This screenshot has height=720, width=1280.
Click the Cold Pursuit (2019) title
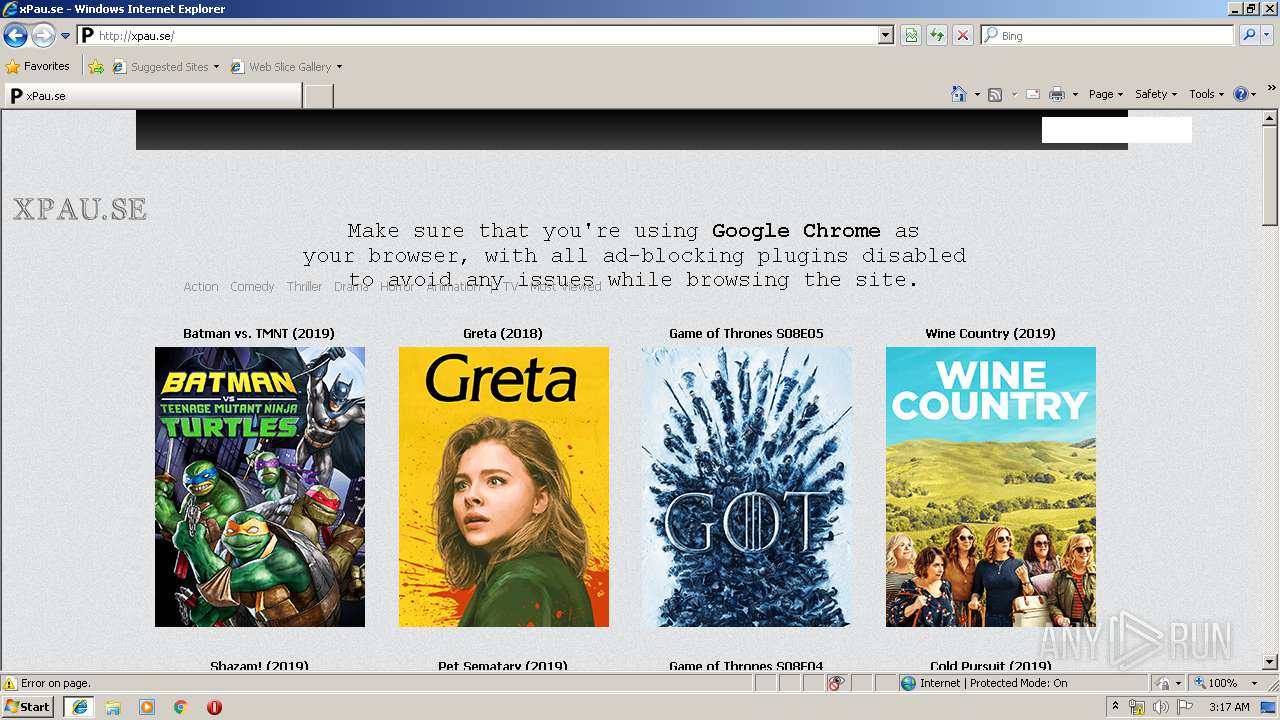click(x=991, y=665)
